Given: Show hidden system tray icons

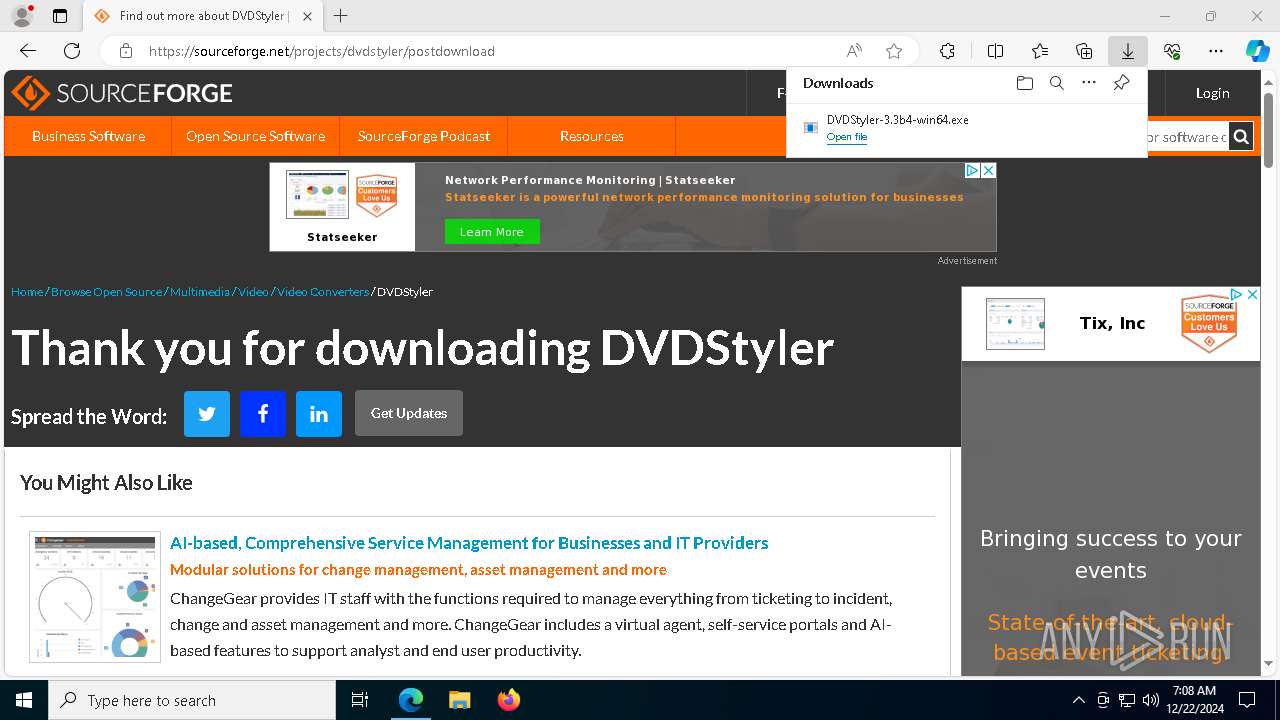Looking at the screenshot, I should pyautogui.click(x=1078, y=700).
